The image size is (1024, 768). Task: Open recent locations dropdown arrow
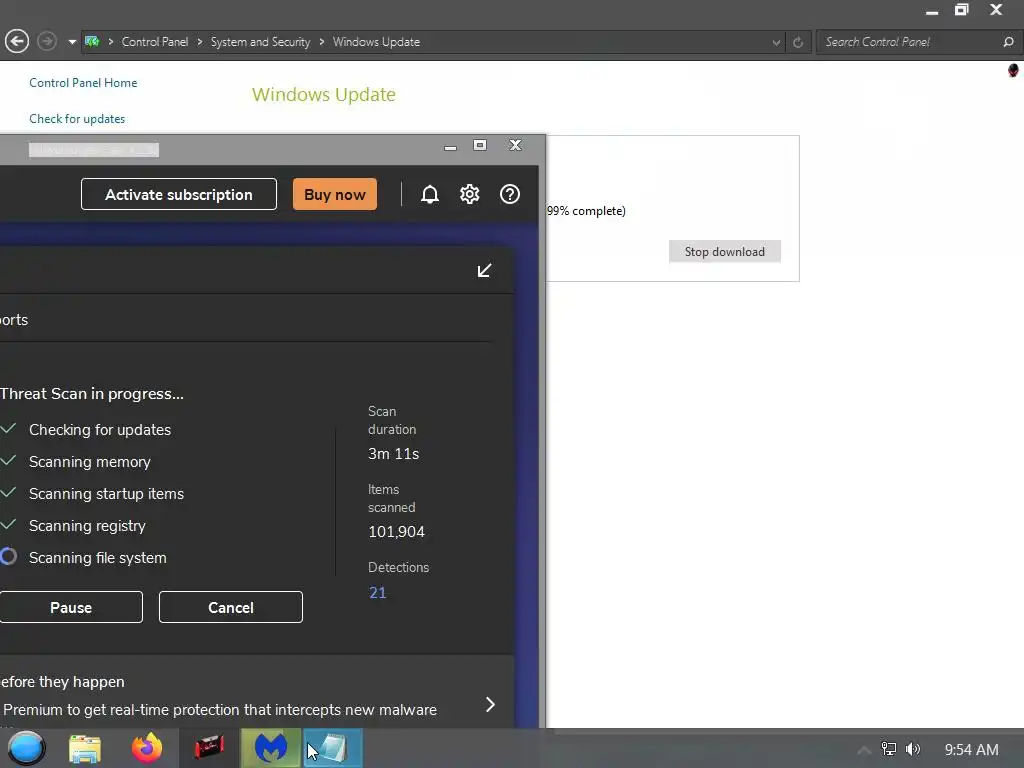coord(72,42)
